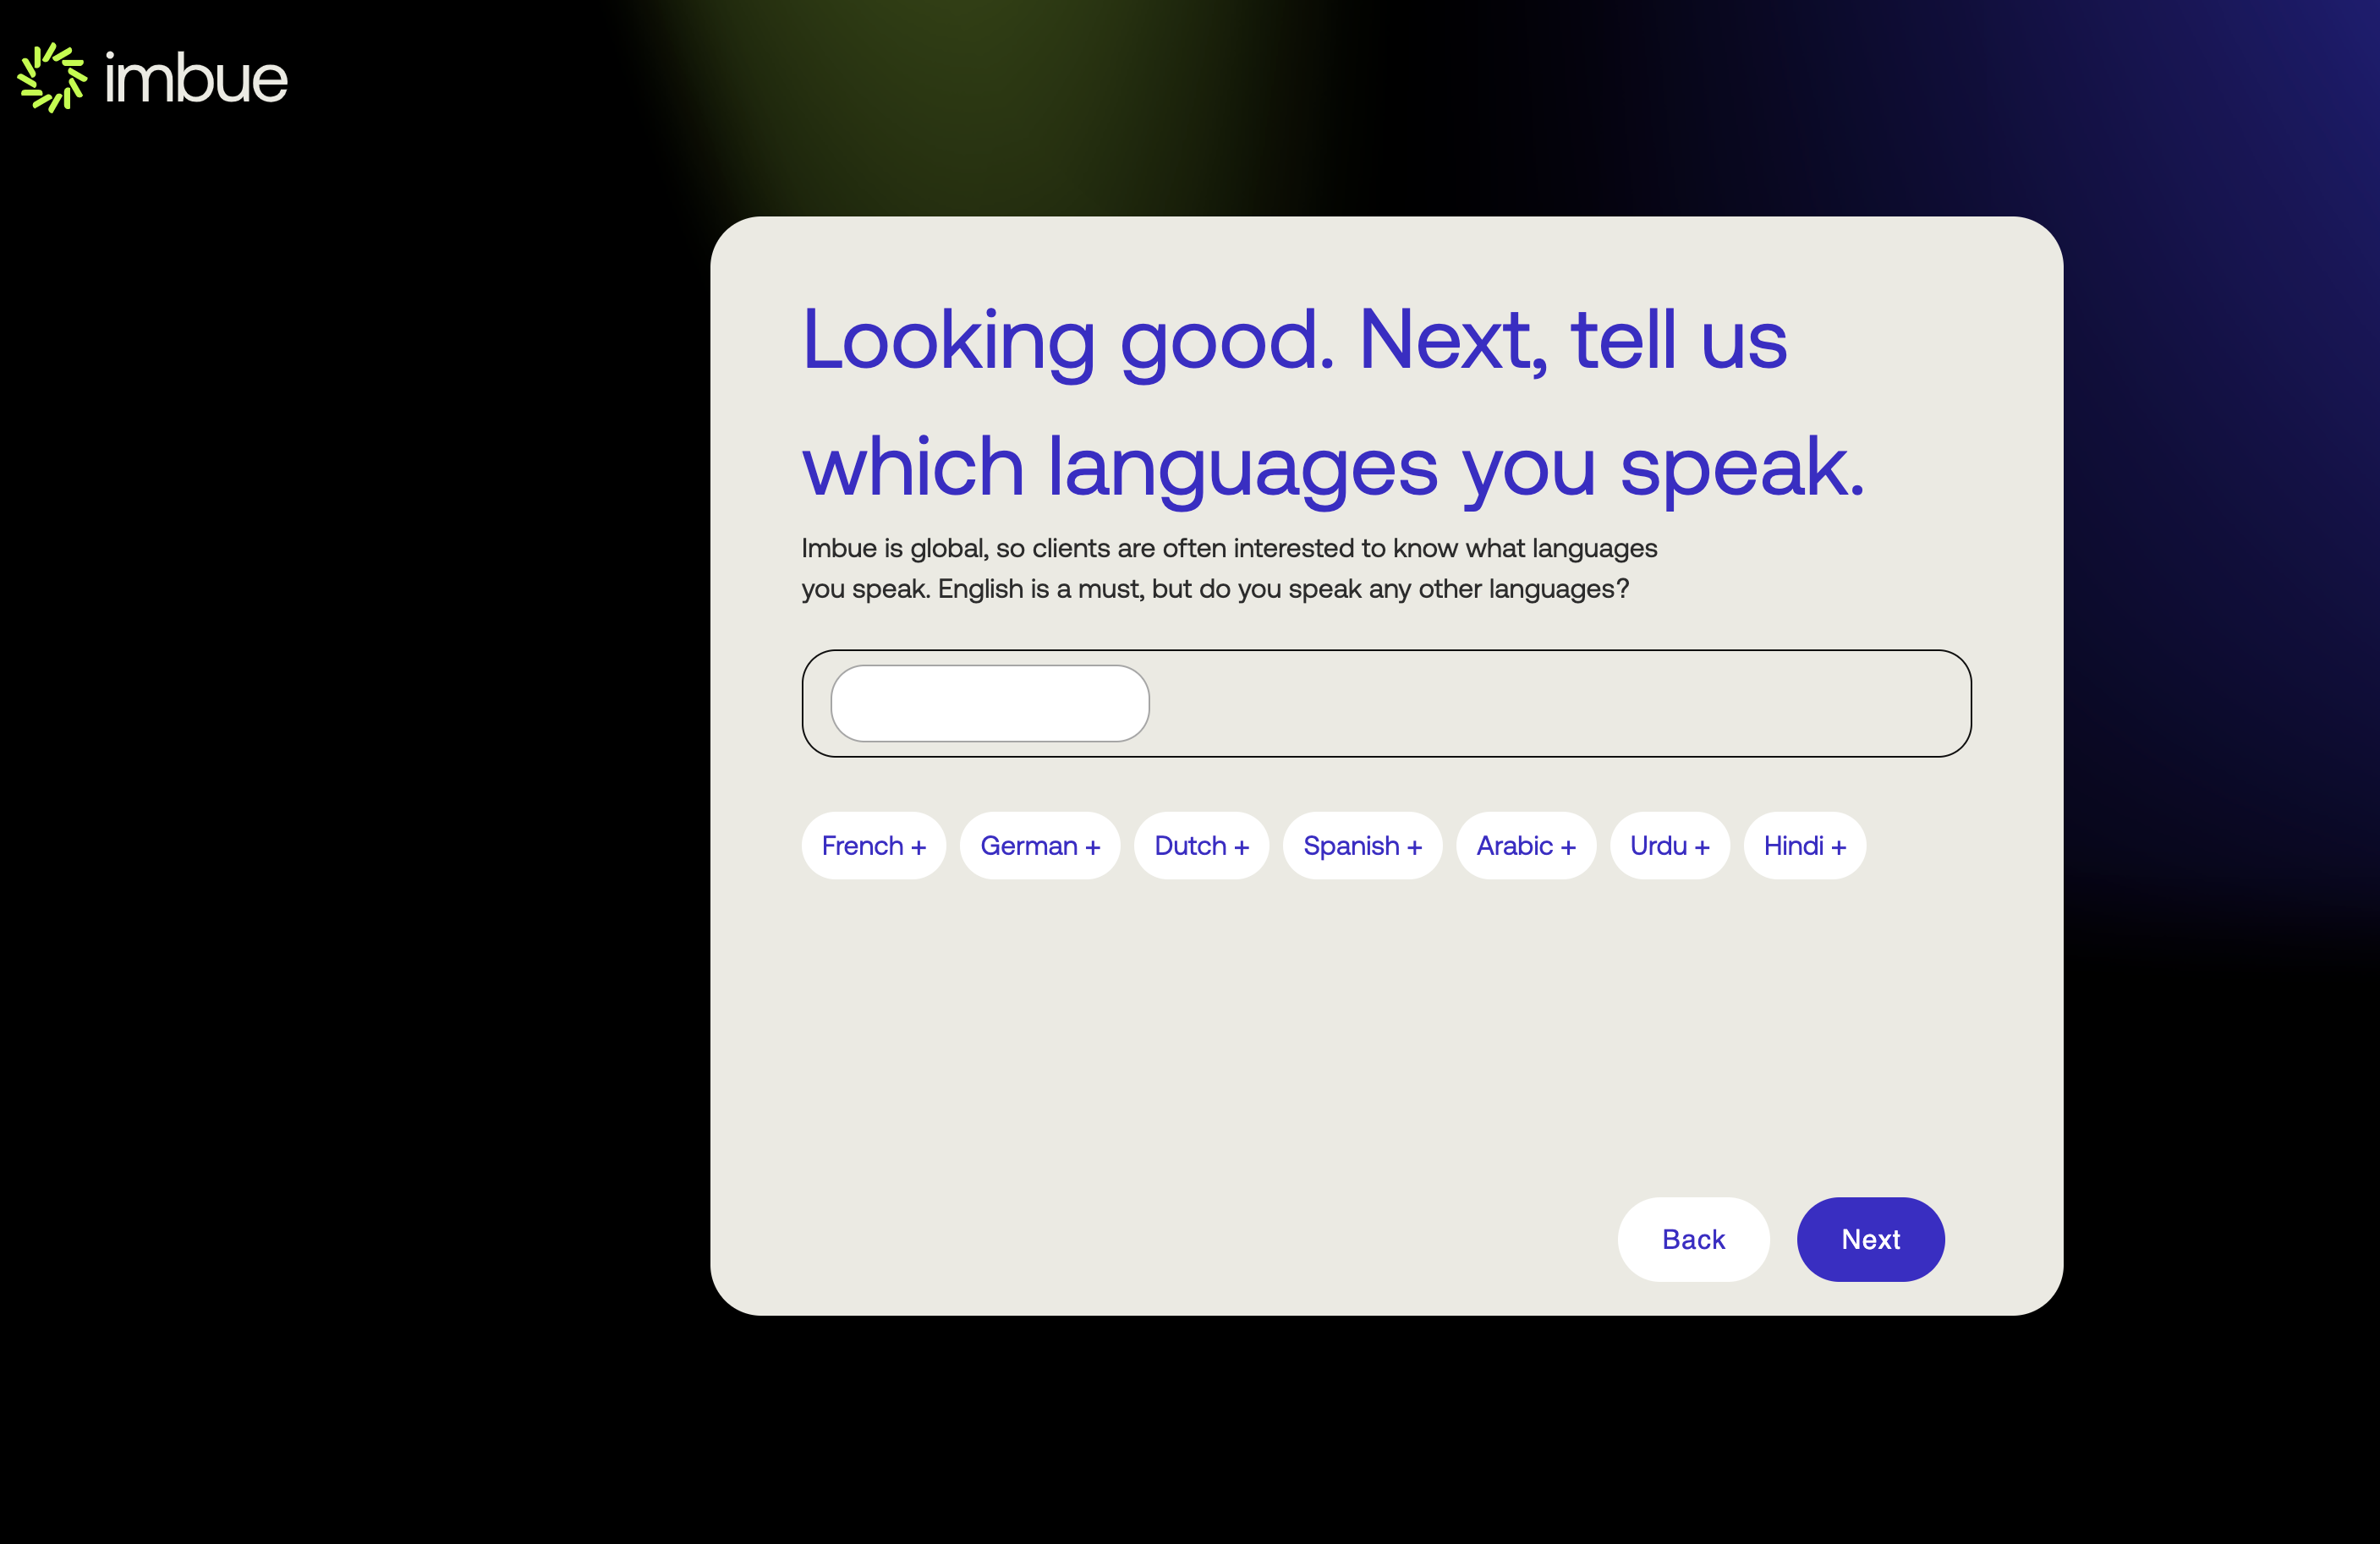Viewport: 2380px width, 1544px height.
Task: Click the Hindi language suggestion chip
Action: coord(1804,845)
